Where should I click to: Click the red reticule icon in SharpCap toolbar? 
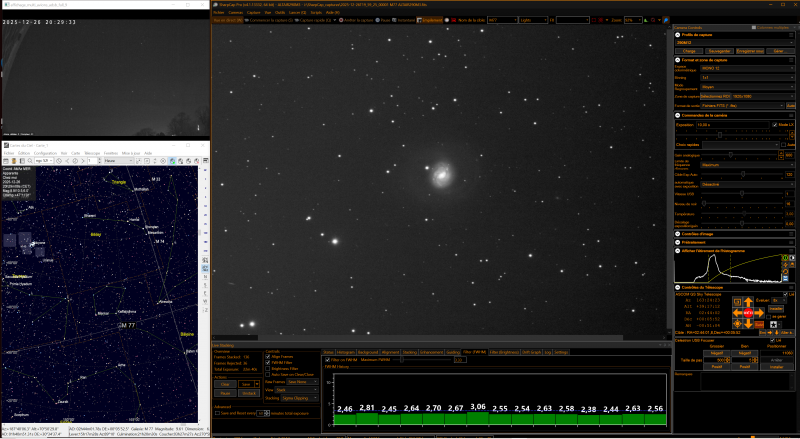coord(601,20)
